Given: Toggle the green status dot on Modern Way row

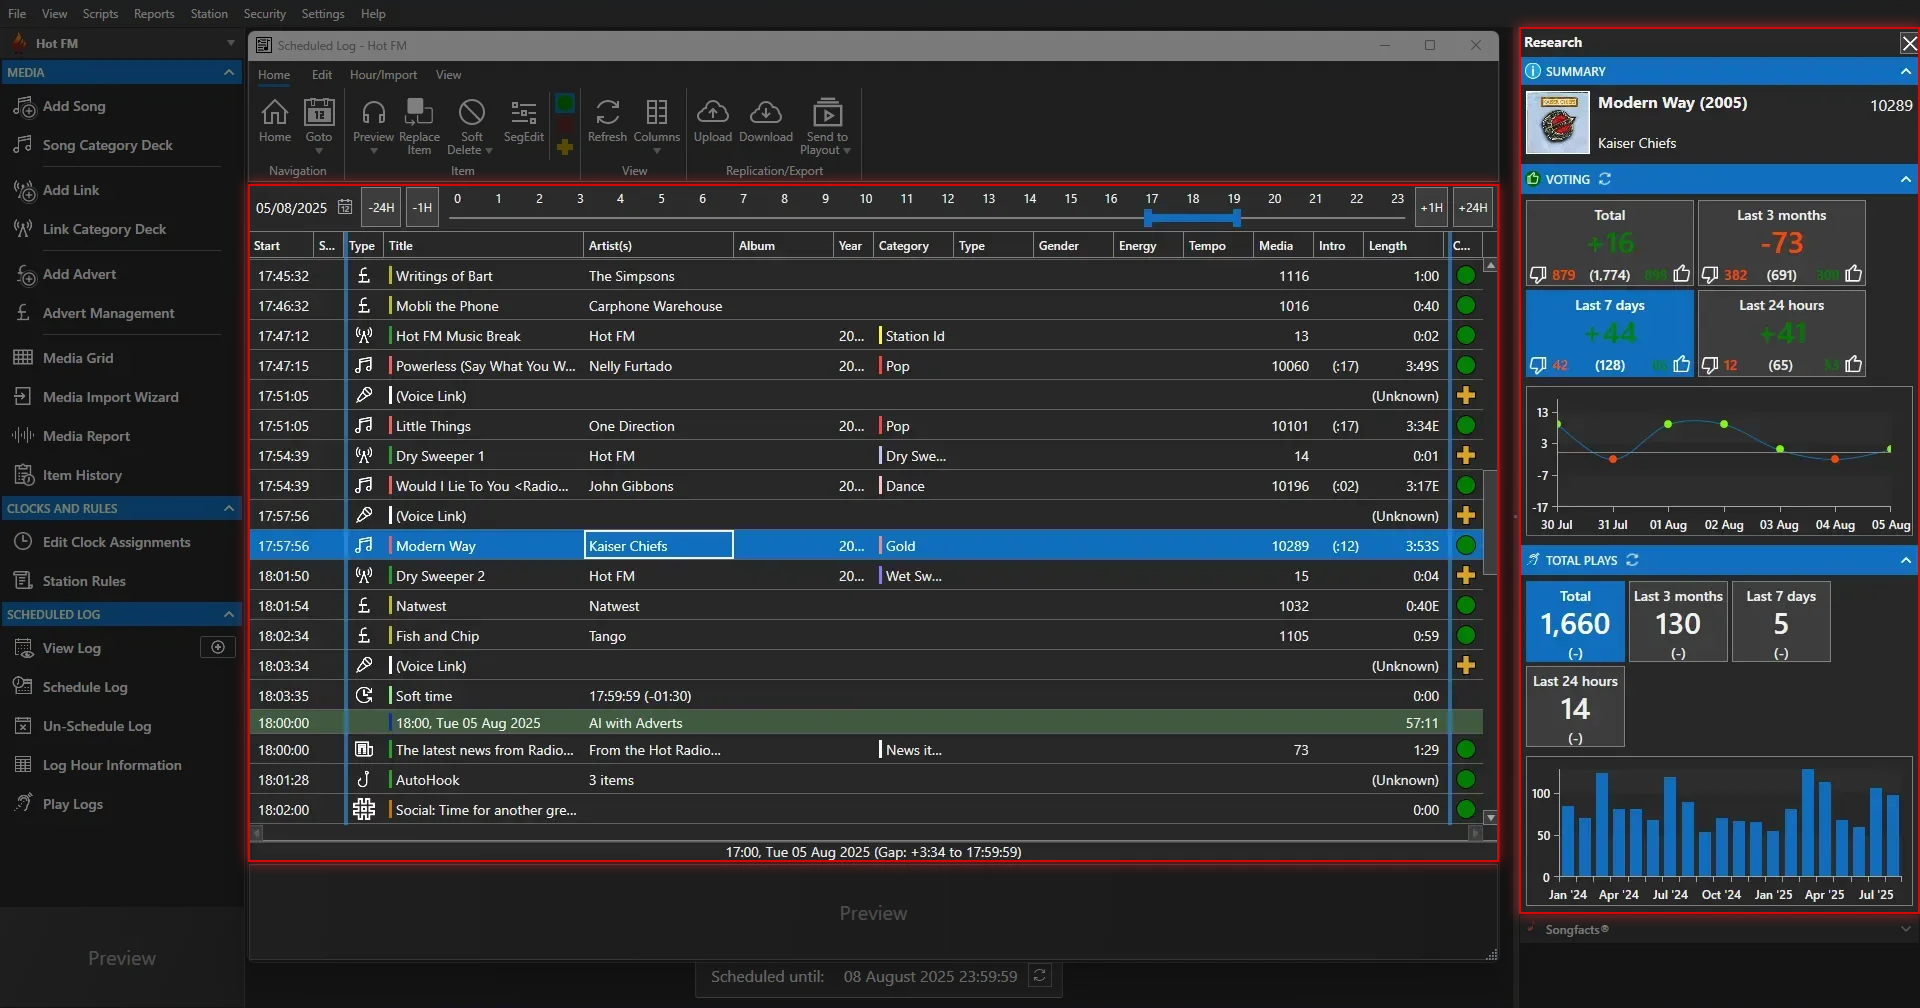Looking at the screenshot, I should 1465,545.
